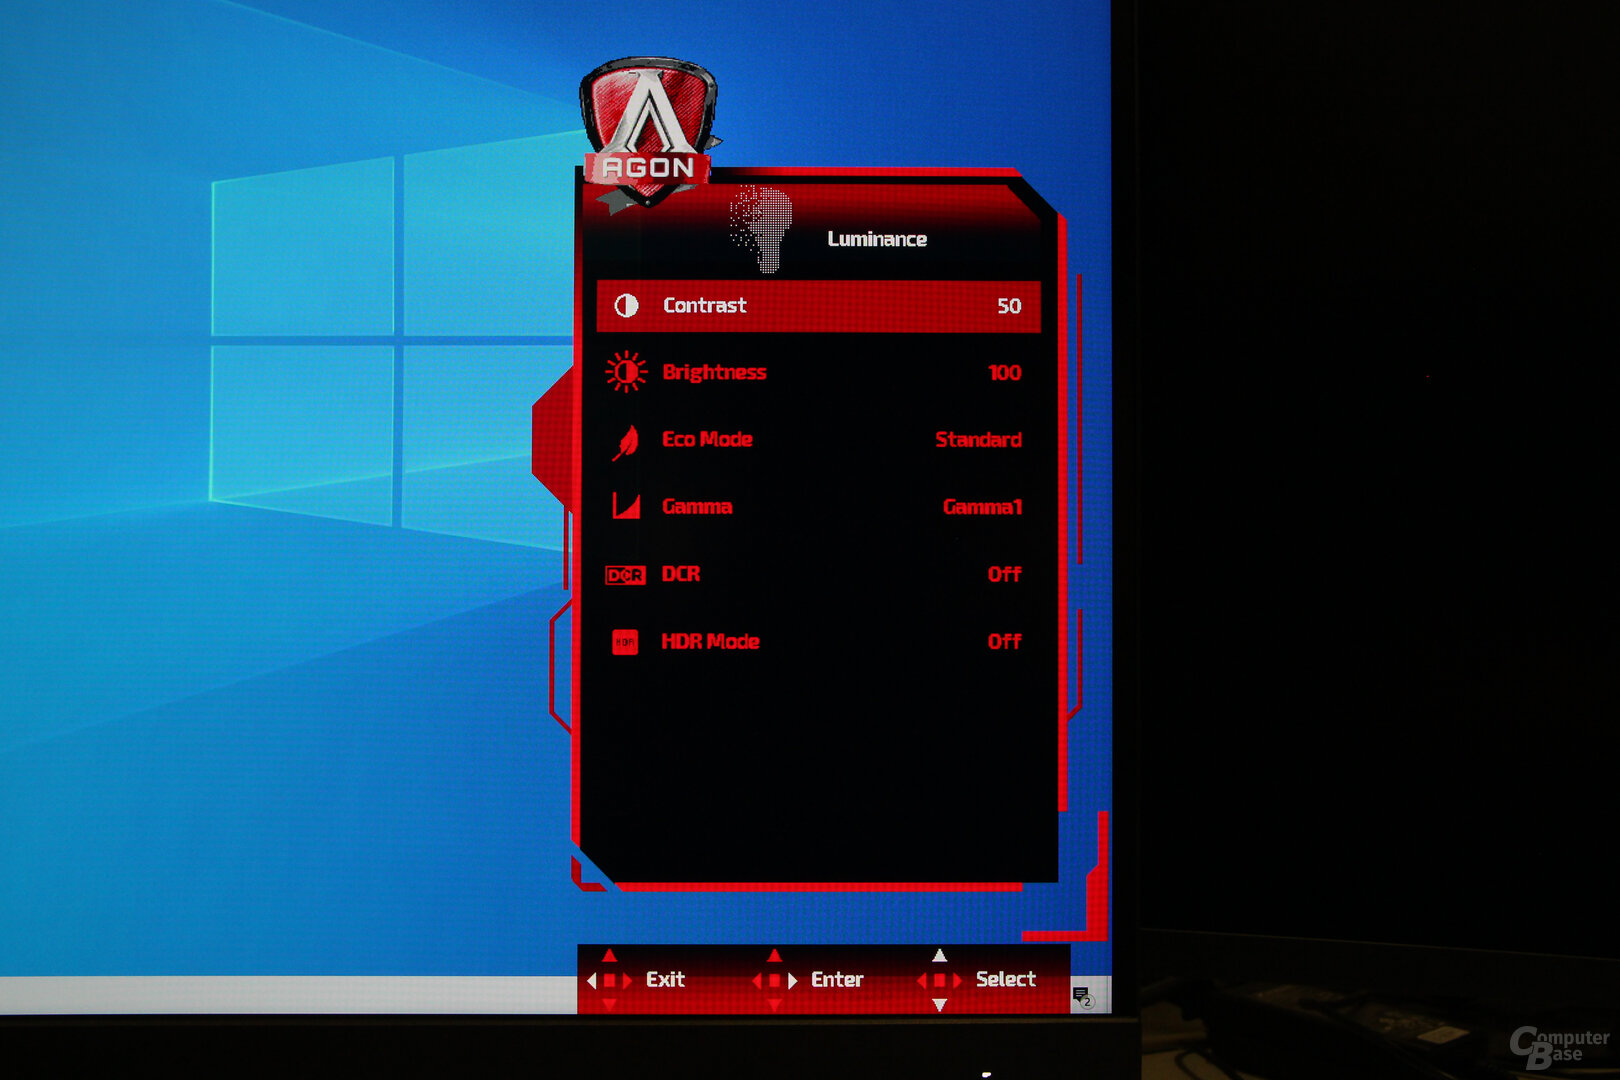Click the Select joystick direction icon
This screenshot has height=1080, width=1620.
point(939,980)
